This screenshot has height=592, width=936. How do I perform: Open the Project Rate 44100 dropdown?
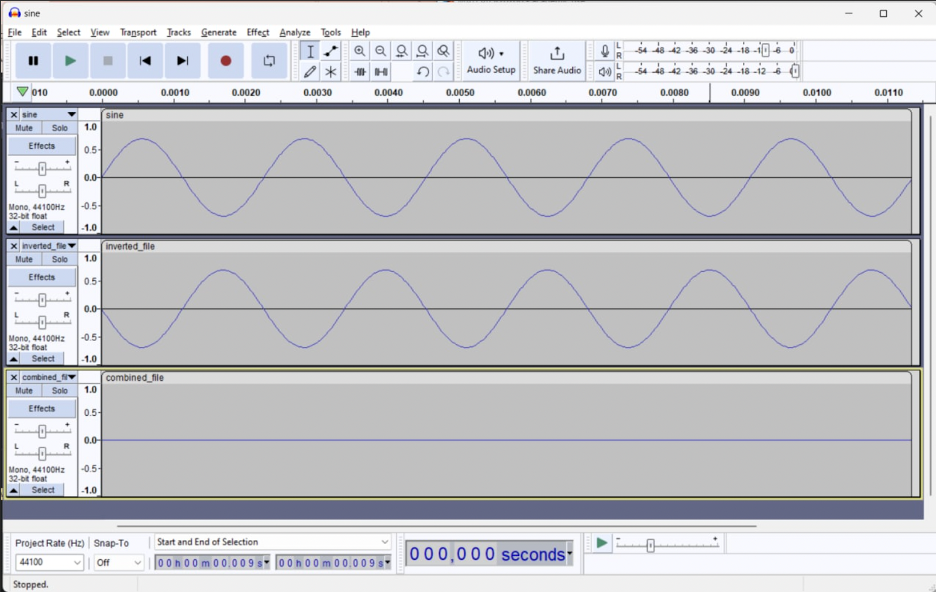click(x=49, y=562)
